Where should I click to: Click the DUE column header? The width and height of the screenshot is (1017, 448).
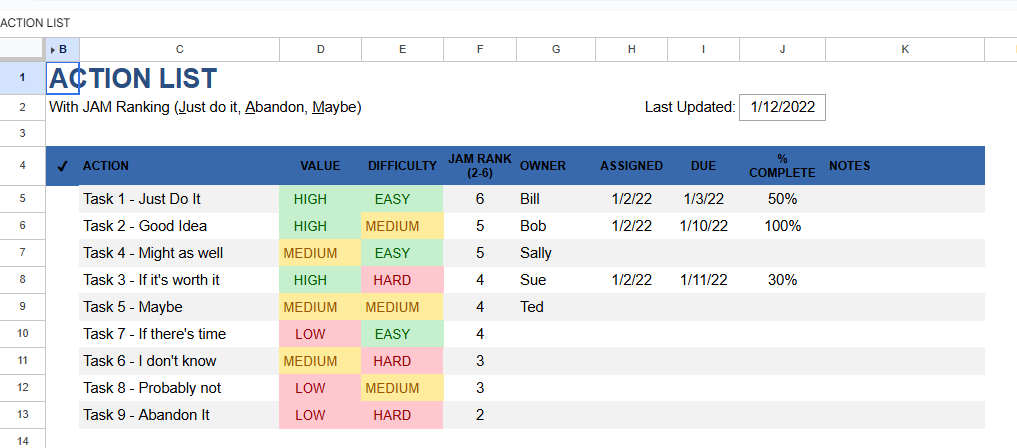tap(703, 166)
